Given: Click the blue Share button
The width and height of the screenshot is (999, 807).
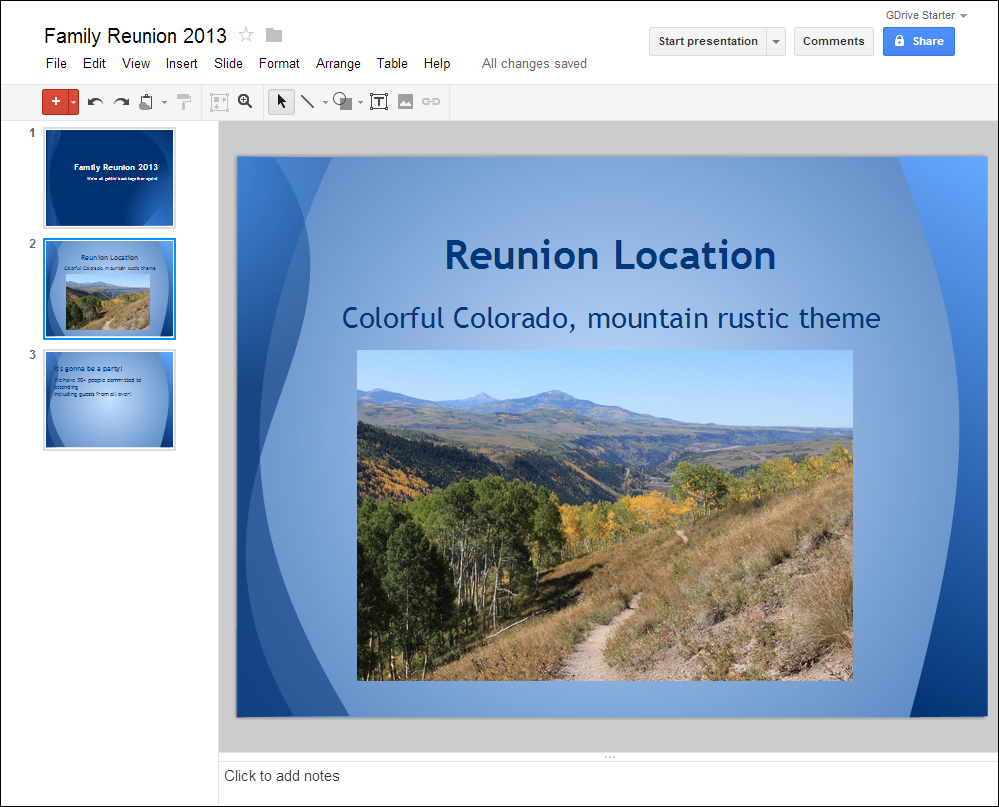Looking at the screenshot, I should click(918, 42).
